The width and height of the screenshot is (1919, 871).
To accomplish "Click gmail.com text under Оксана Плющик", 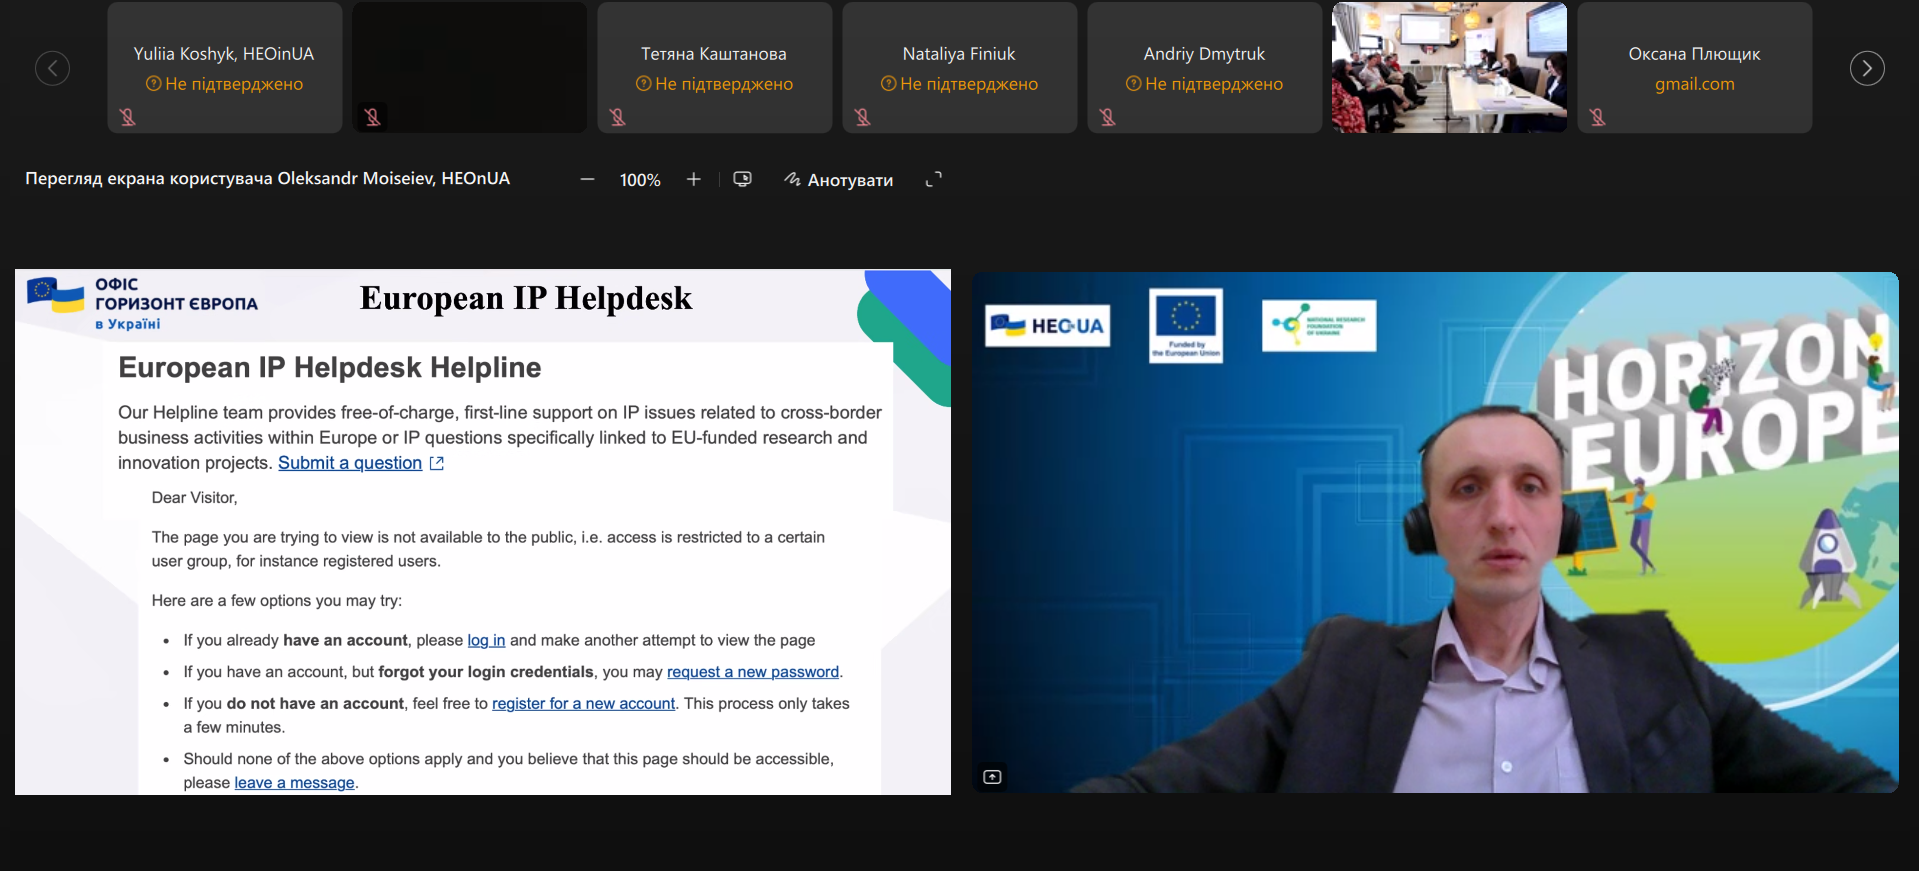I will 1695,84.
